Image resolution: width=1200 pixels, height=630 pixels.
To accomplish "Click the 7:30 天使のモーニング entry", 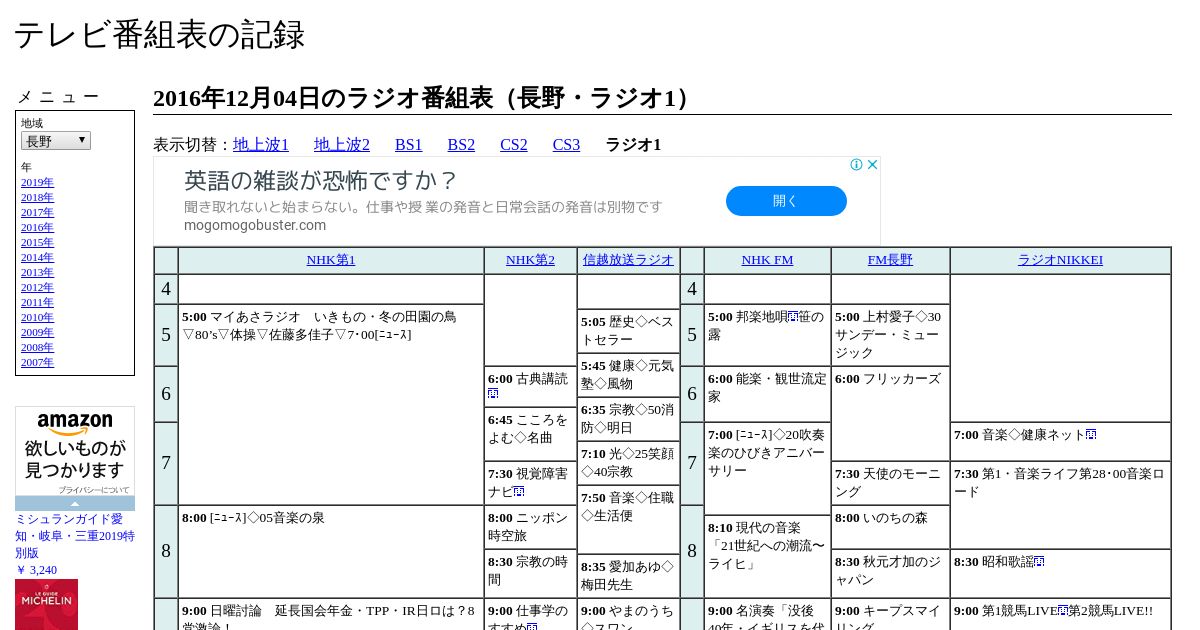I will click(890, 483).
